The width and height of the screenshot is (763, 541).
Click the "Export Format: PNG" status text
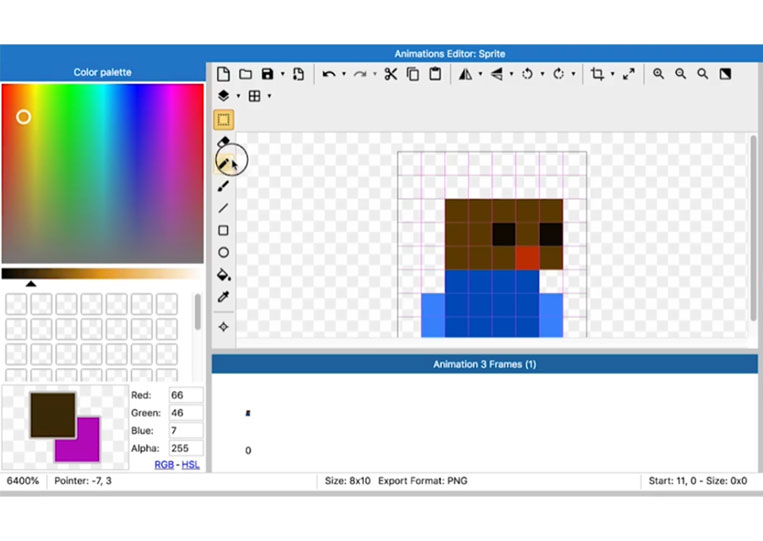pyautogui.click(x=422, y=481)
